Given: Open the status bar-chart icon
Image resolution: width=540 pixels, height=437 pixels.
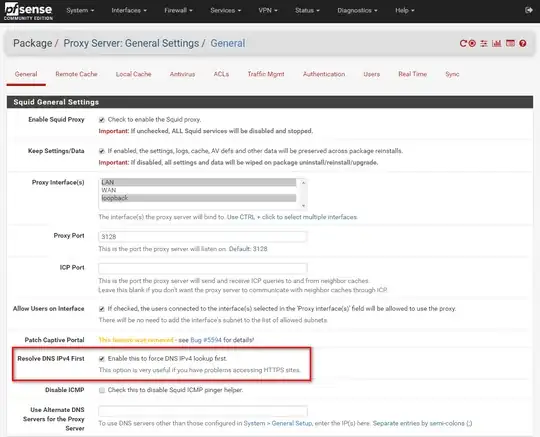Looking at the screenshot, I should pyautogui.click(x=497, y=43).
